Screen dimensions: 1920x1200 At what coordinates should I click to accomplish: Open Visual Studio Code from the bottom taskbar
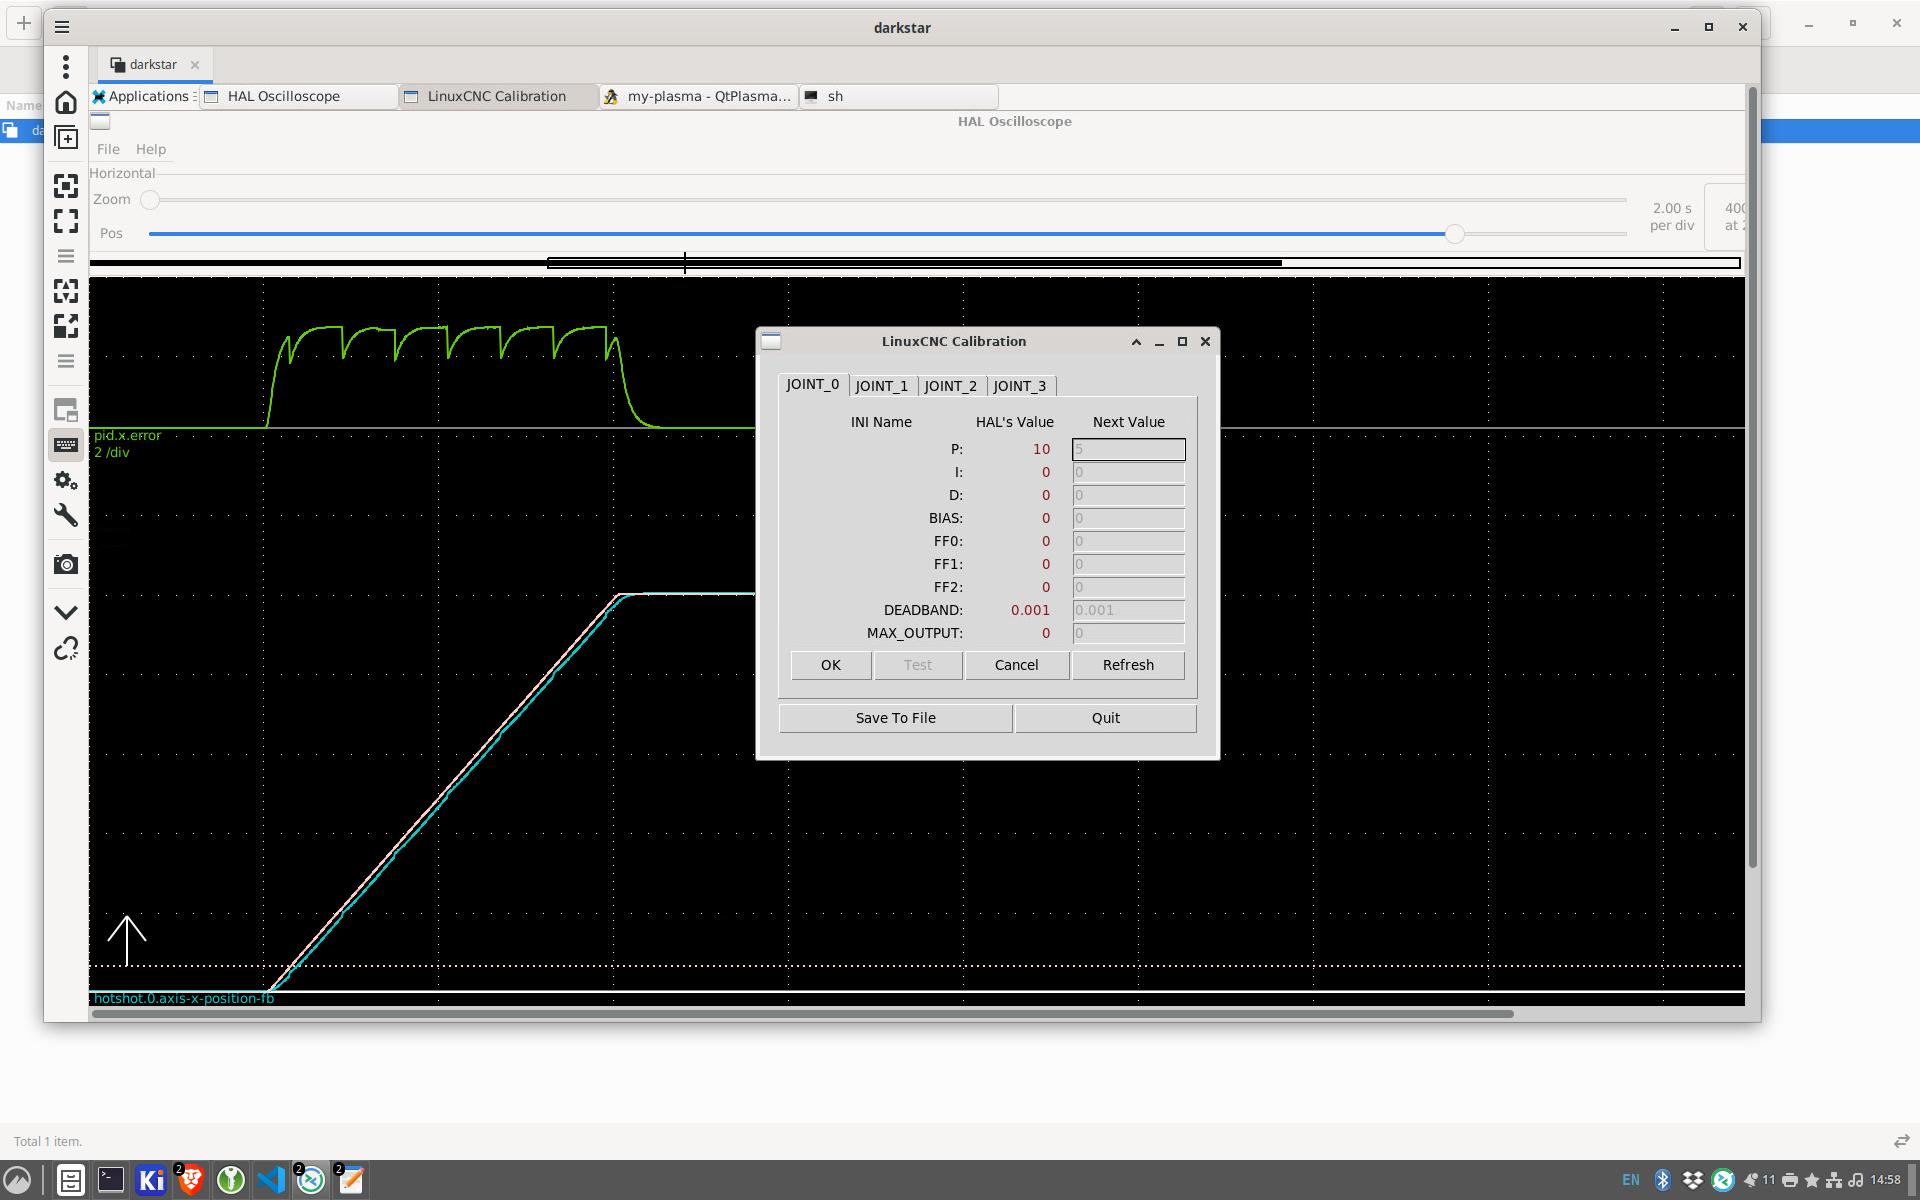click(271, 1180)
